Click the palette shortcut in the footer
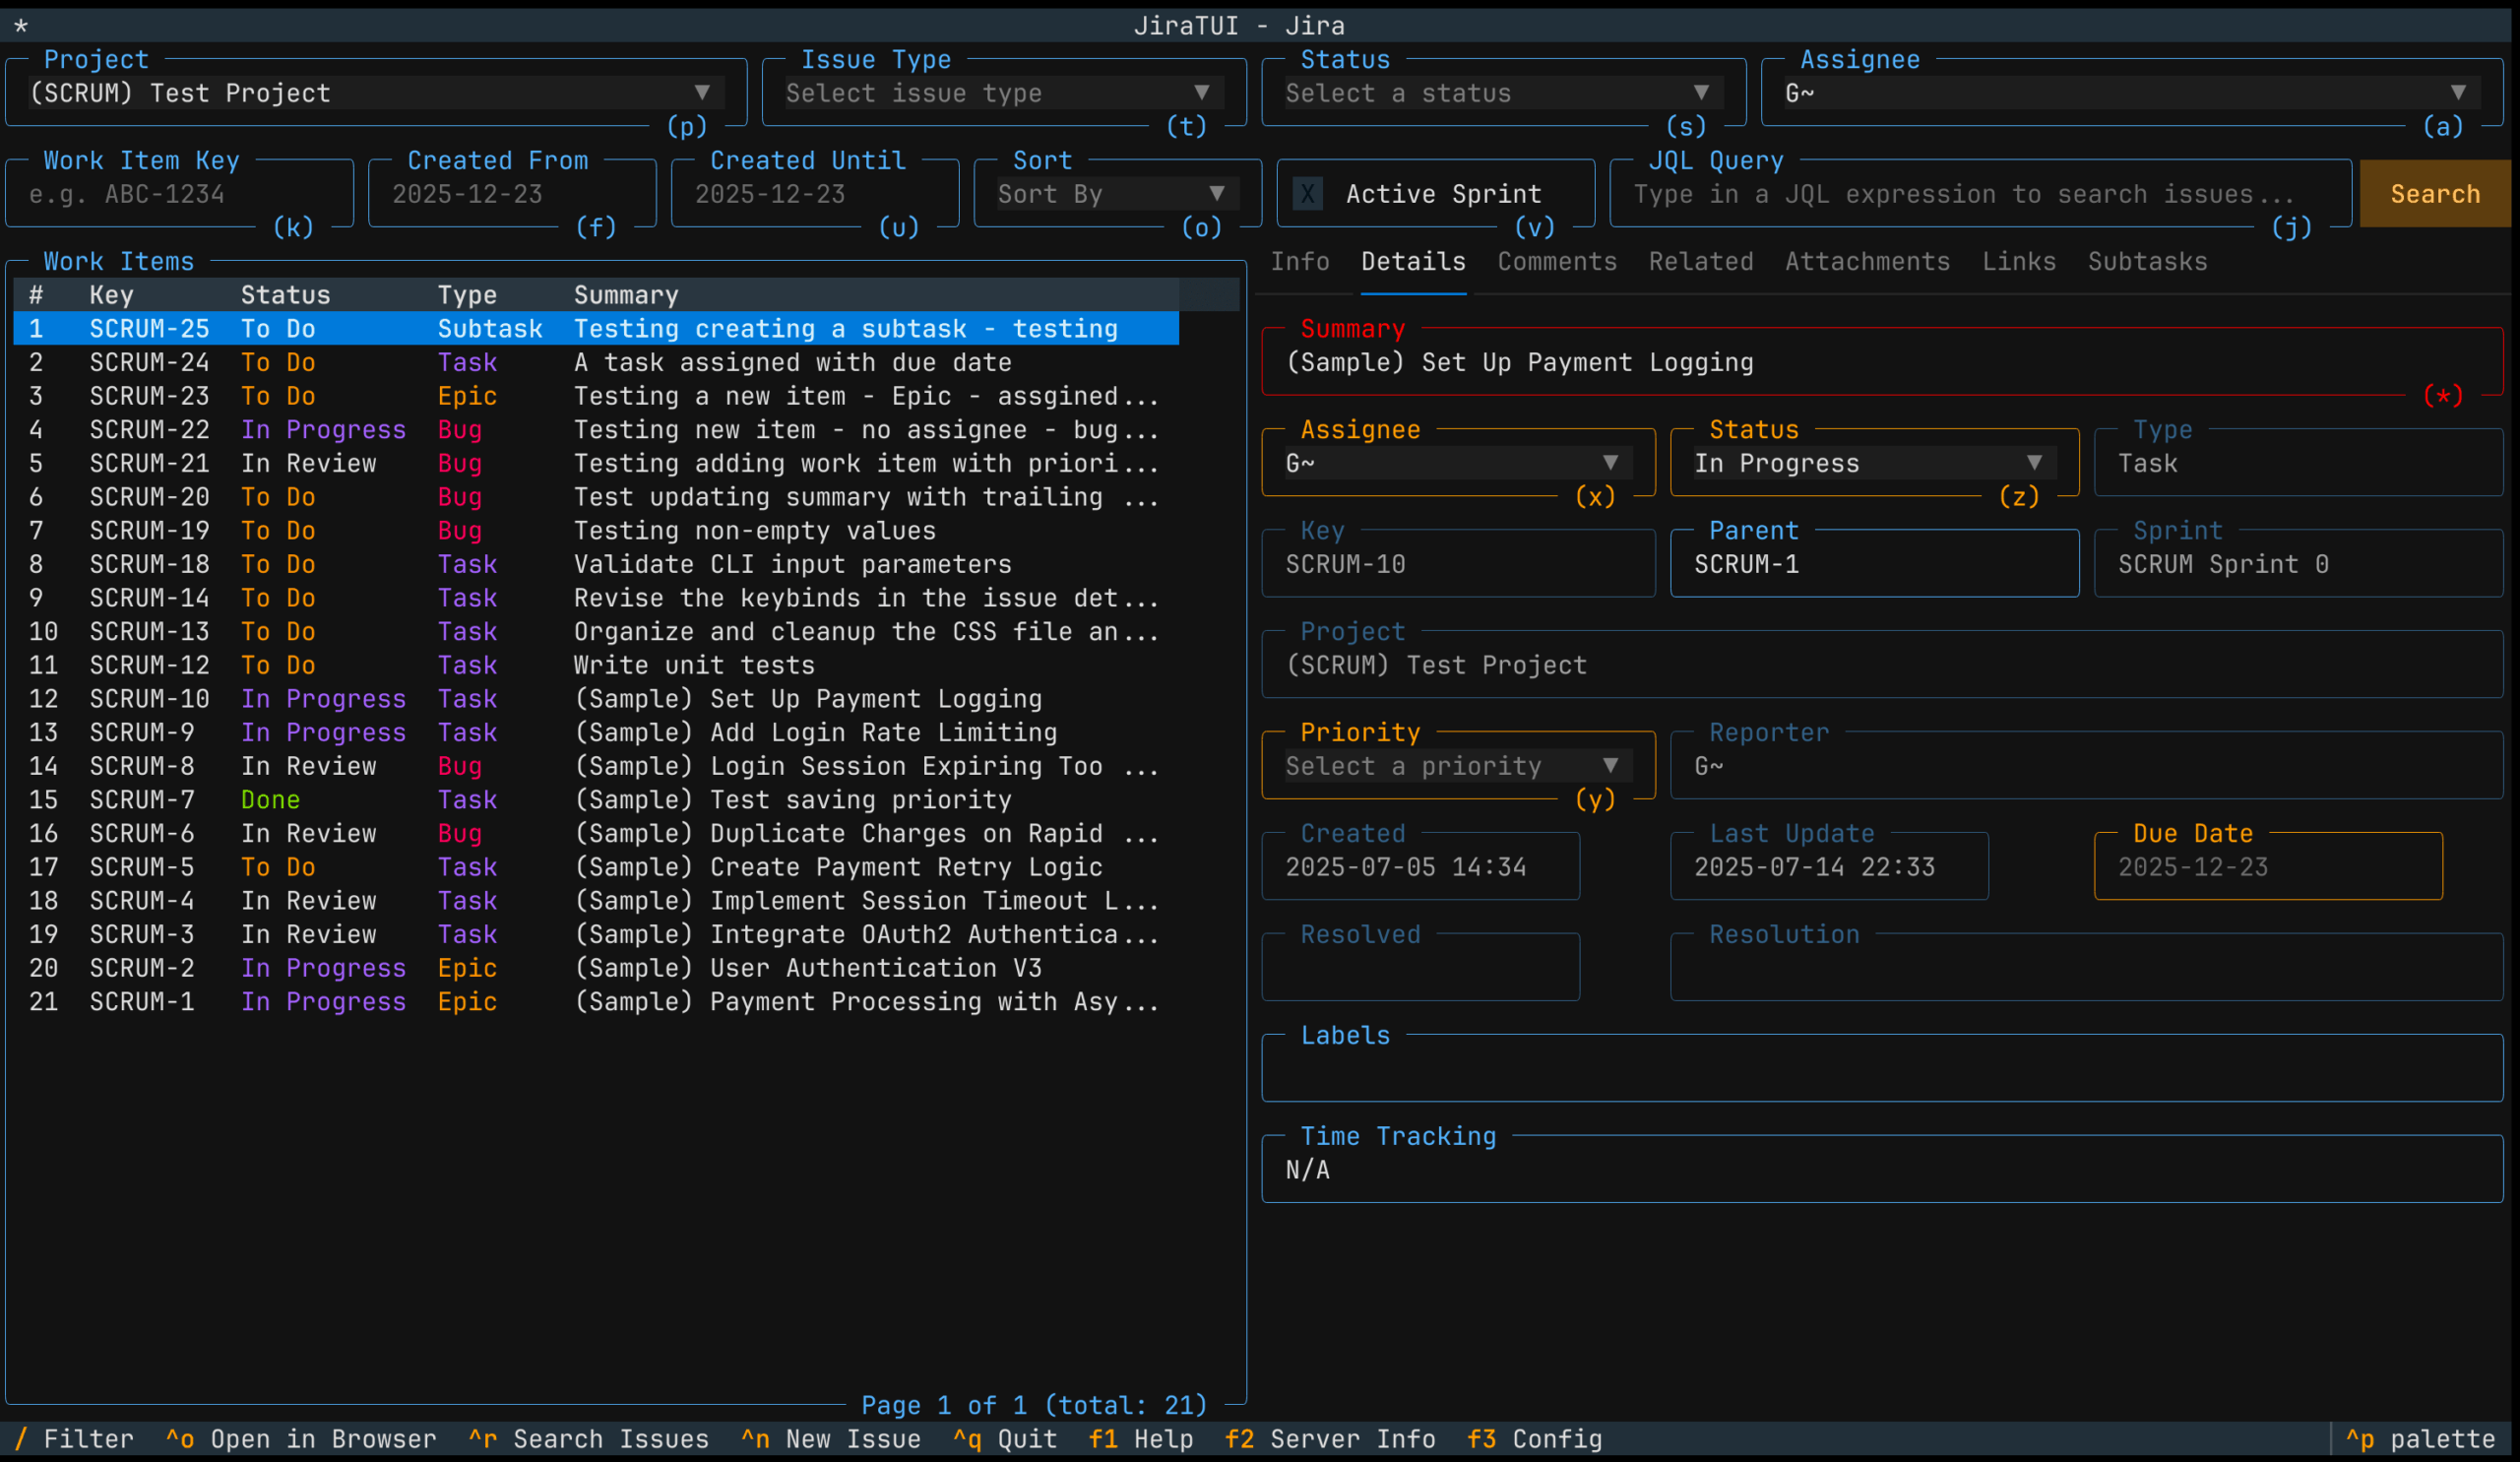Image resolution: width=2520 pixels, height=1462 pixels. pyautogui.click(x=2419, y=1439)
